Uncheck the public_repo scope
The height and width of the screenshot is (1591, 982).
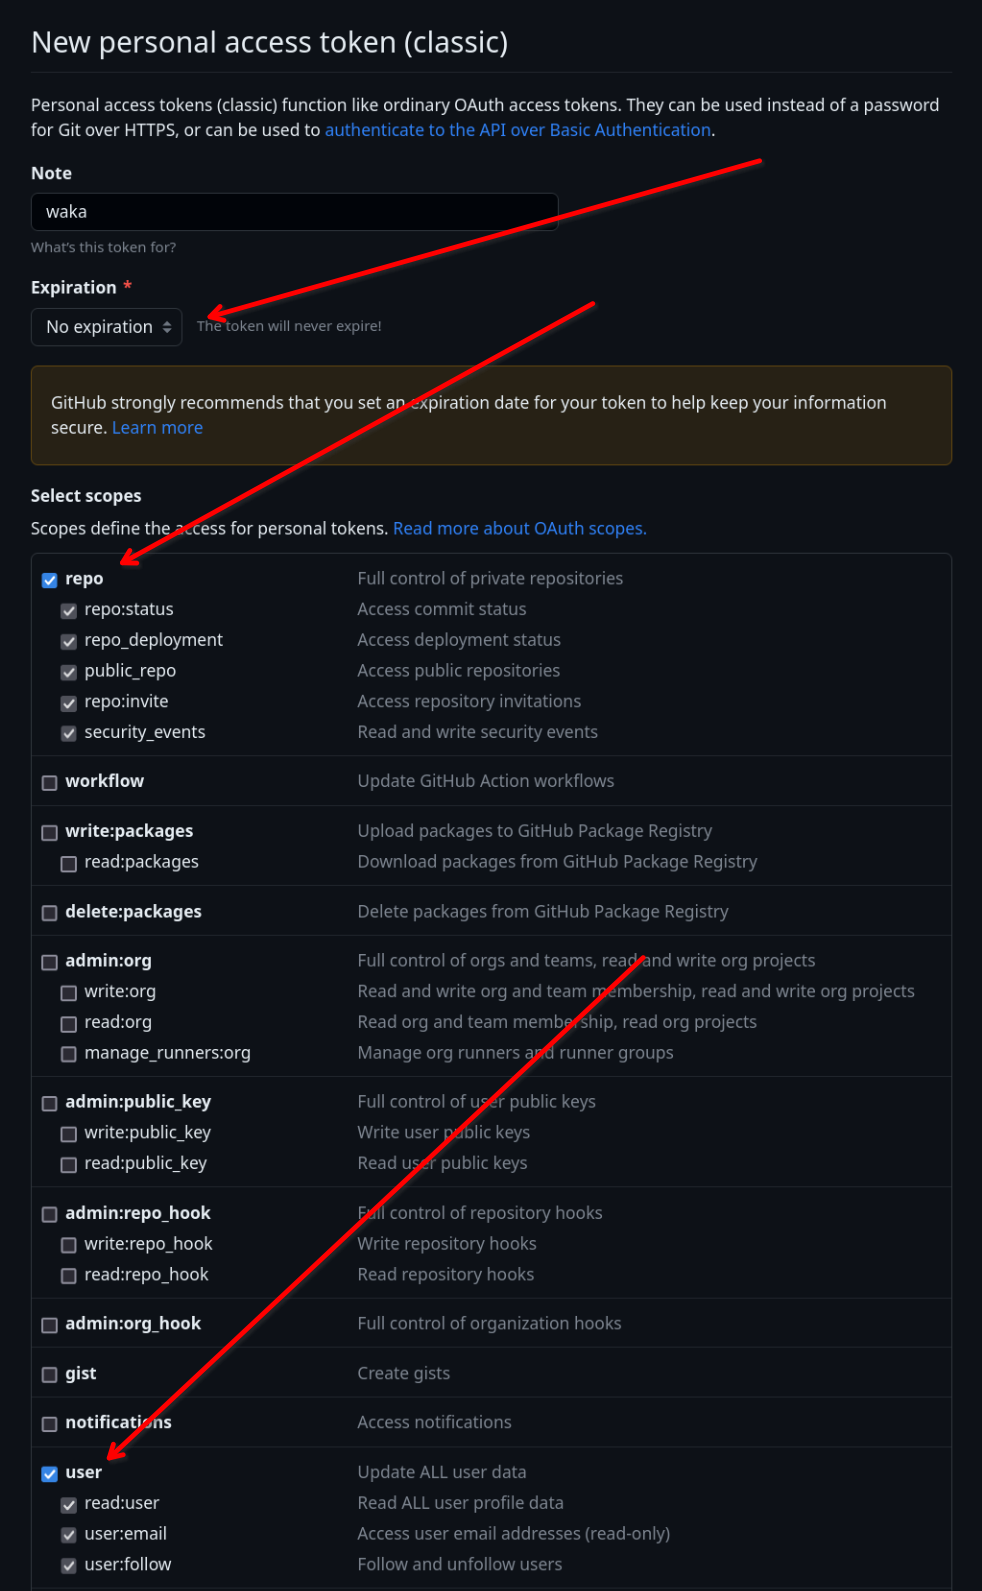[x=69, y=673]
